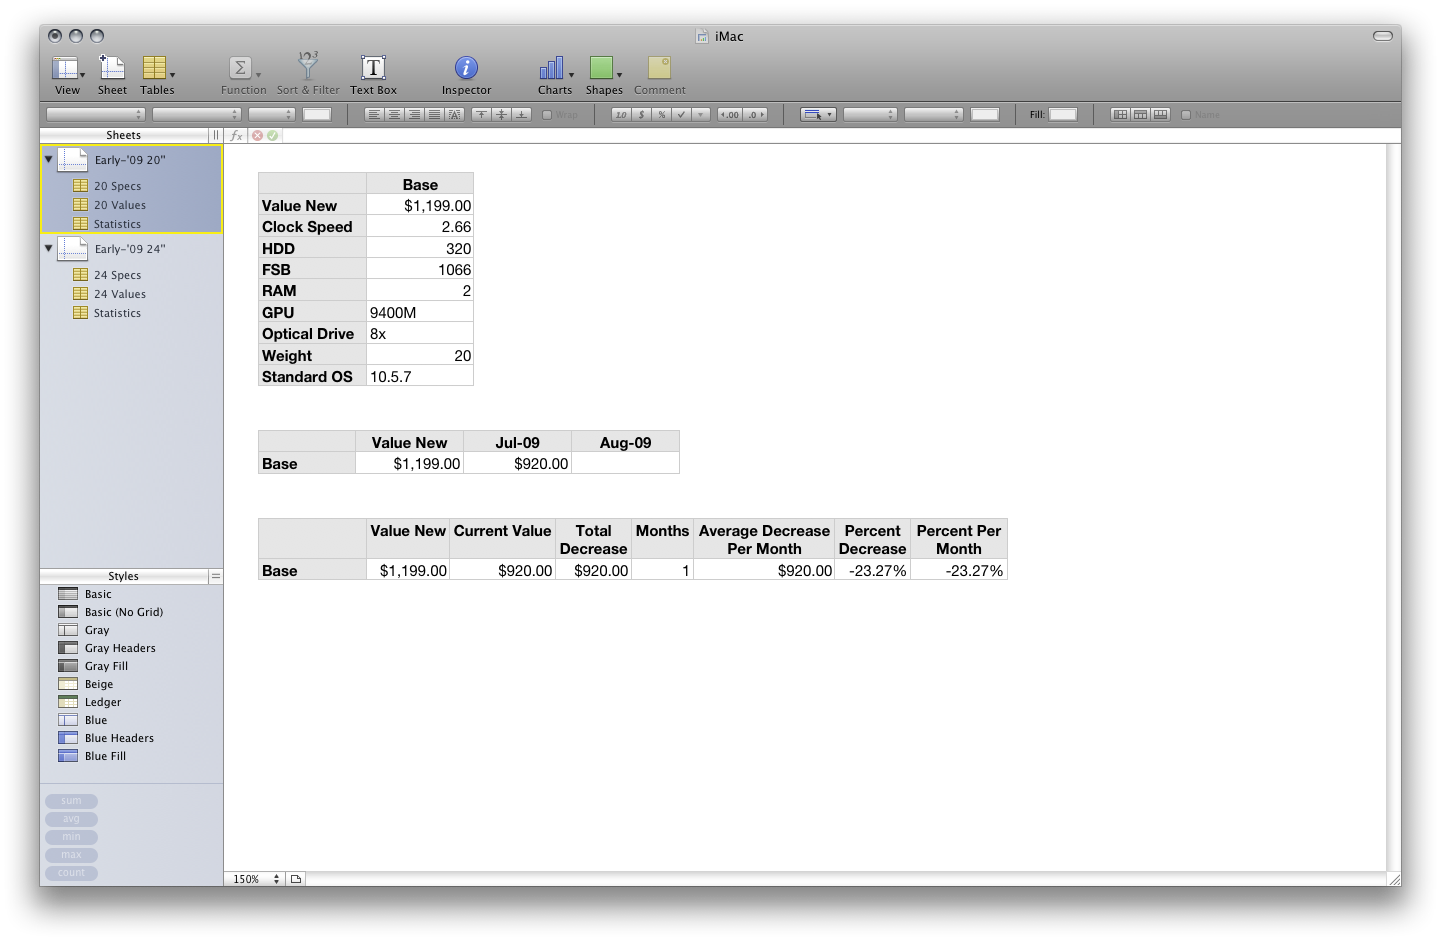Apply the Basic table style
This screenshot has width=1441, height=941.
pyautogui.click(x=98, y=594)
